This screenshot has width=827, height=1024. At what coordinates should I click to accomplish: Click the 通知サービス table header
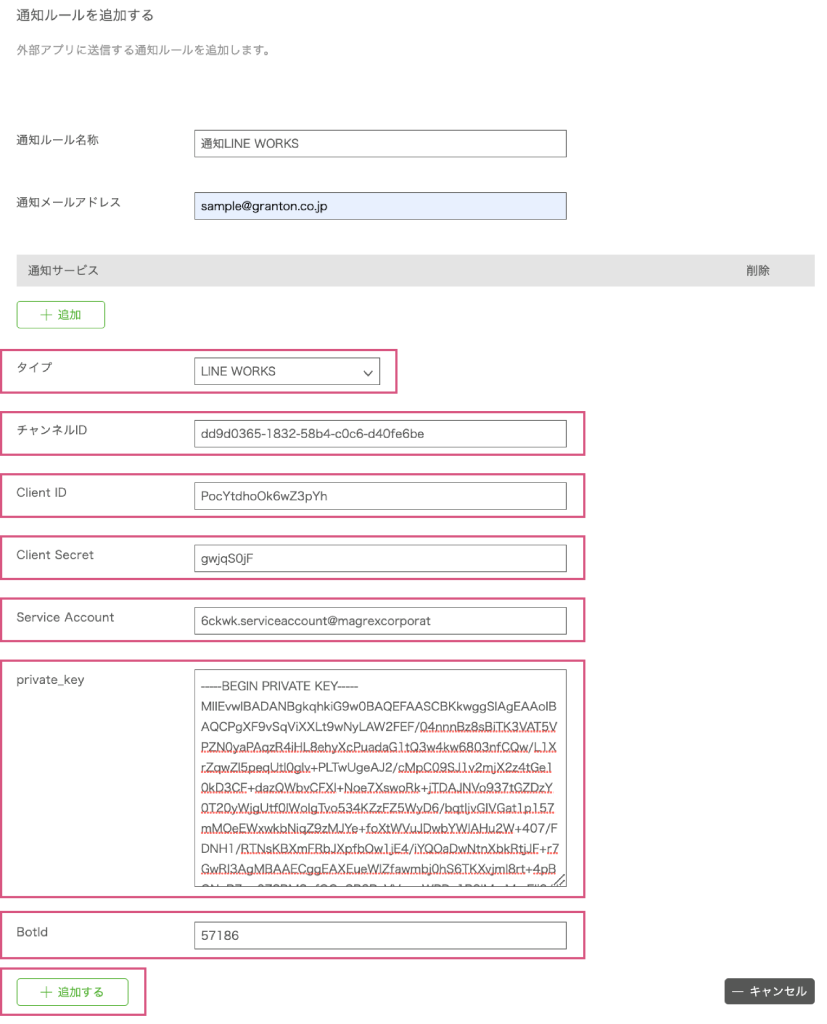point(63,270)
